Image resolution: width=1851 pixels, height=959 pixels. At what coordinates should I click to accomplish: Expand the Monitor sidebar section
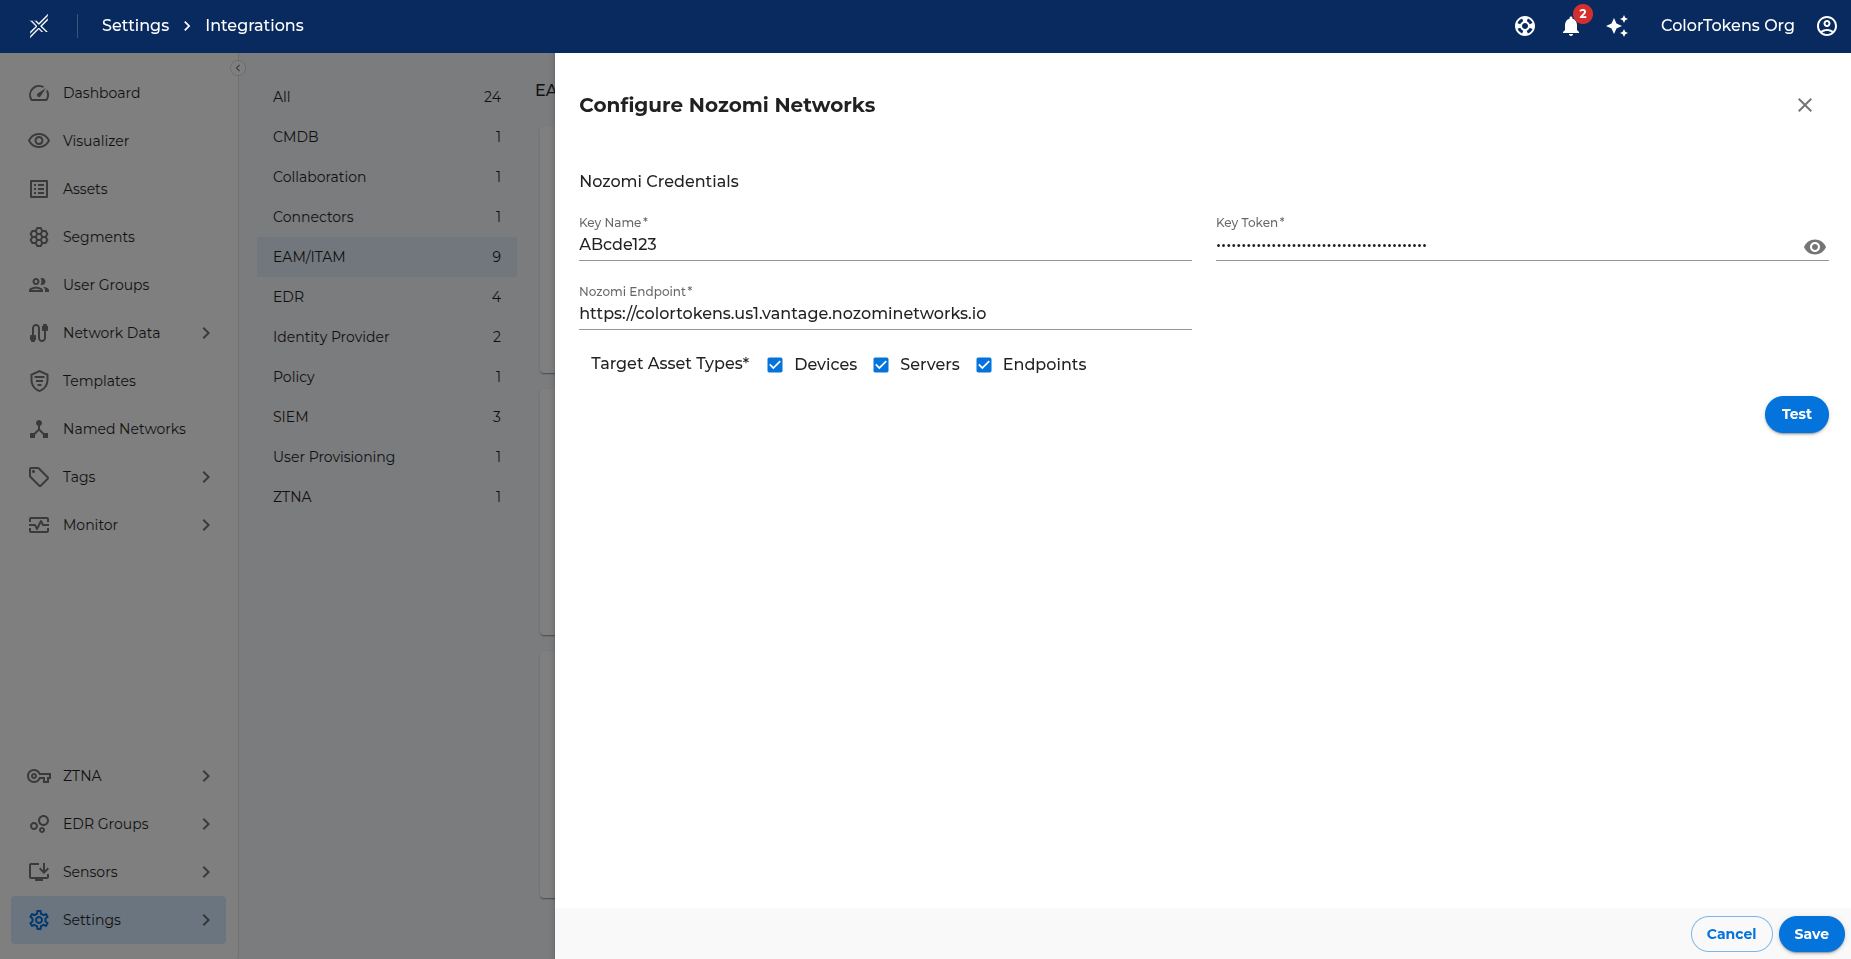[206, 524]
